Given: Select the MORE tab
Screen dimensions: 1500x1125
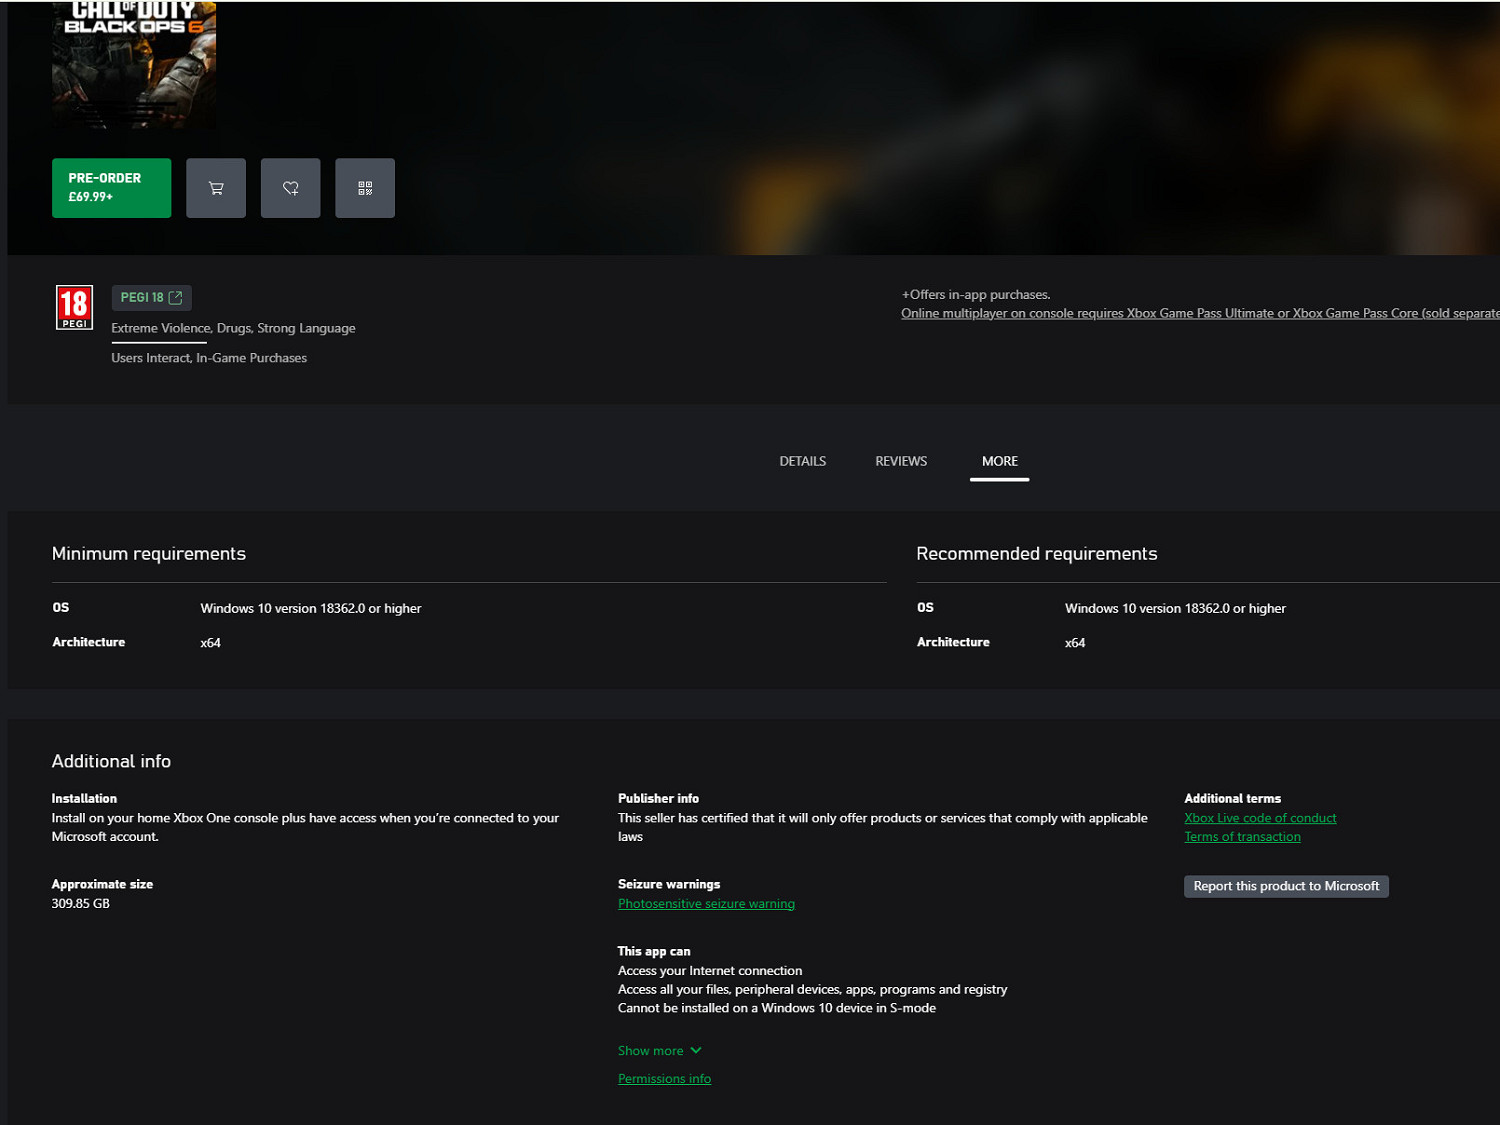Looking at the screenshot, I should (999, 461).
